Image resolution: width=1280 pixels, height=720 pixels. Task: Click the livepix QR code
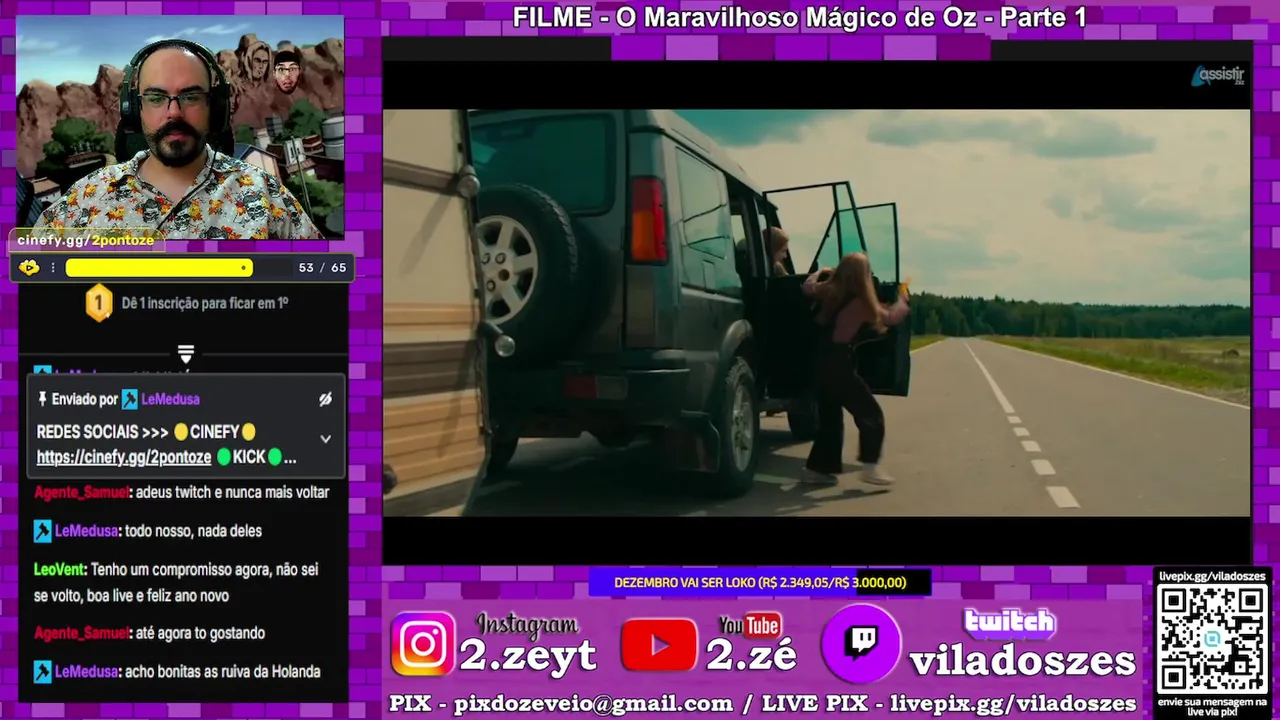(x=1212, y=638)
